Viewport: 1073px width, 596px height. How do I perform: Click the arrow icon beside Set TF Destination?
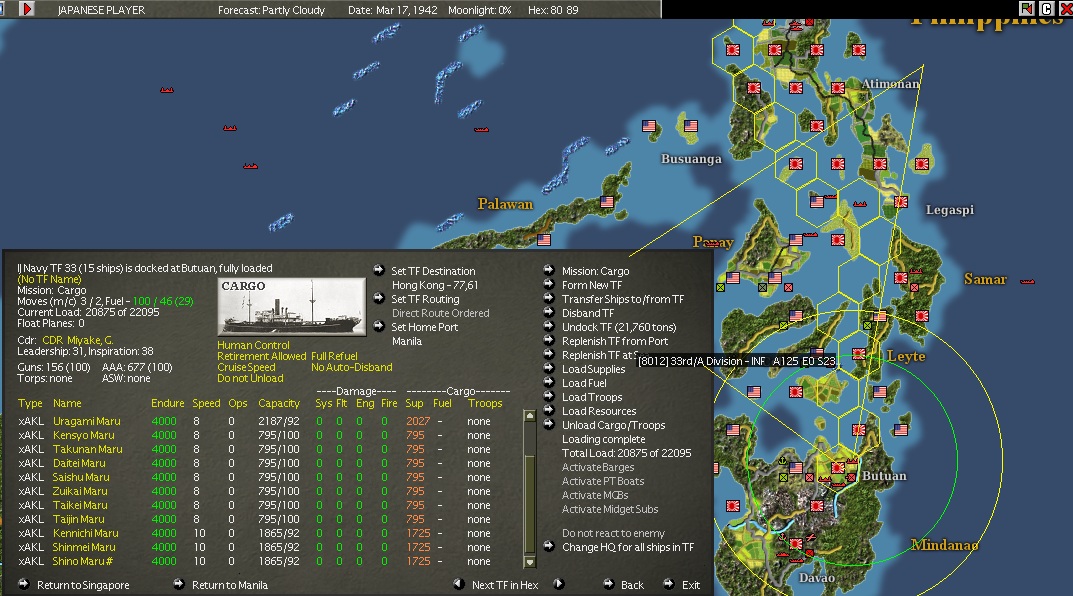[379, 270]
